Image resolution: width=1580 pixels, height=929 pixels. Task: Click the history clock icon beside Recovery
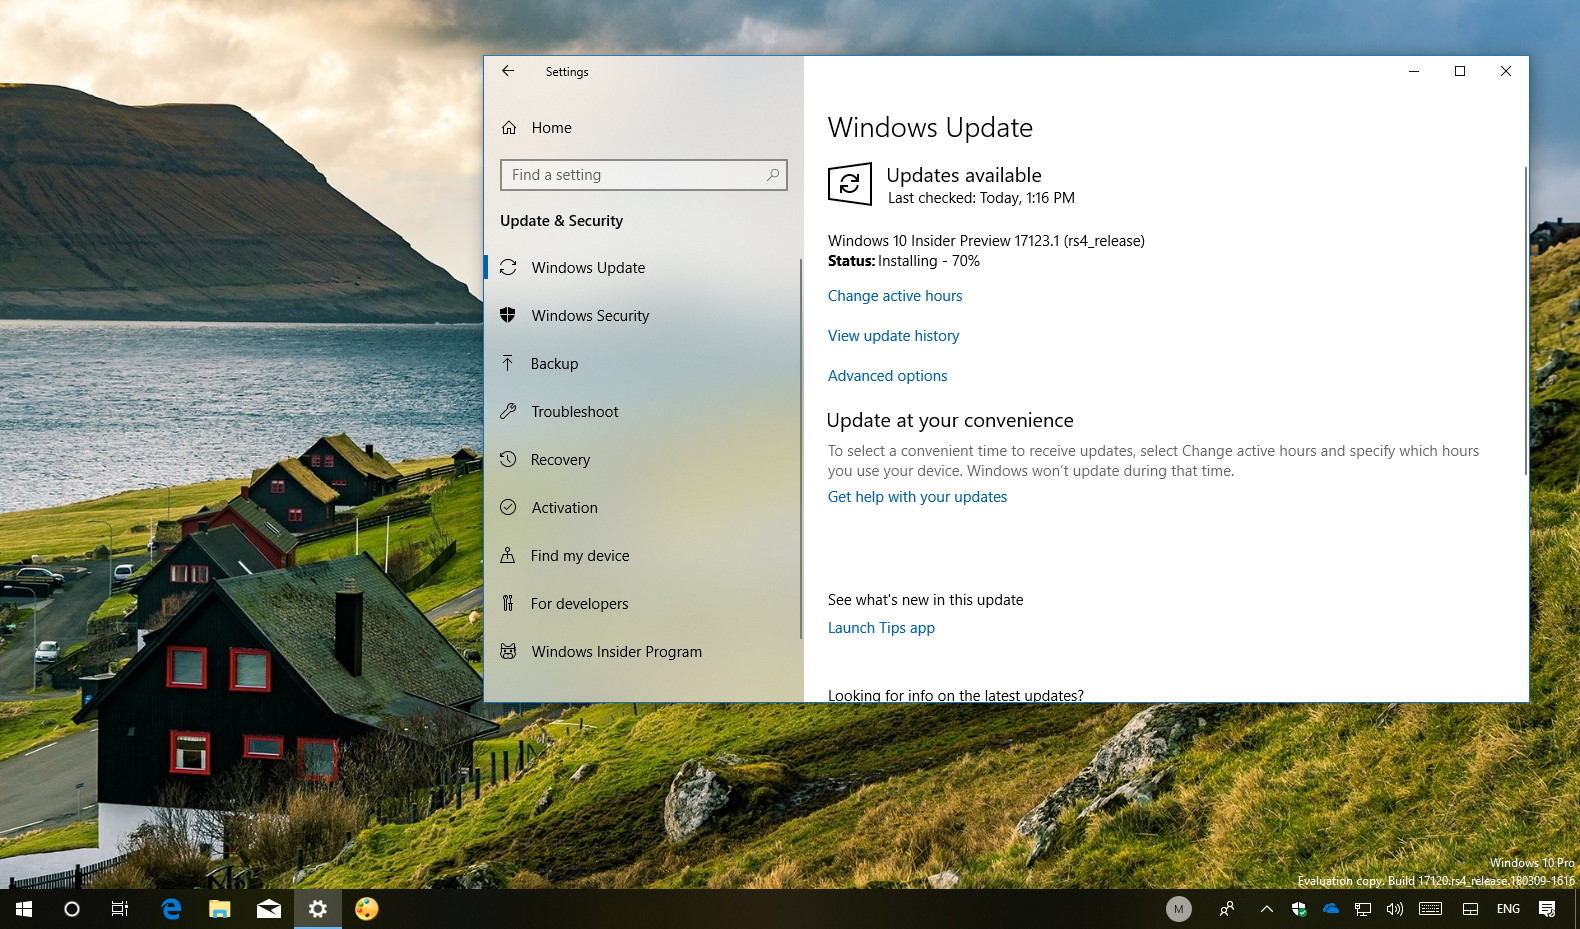508,459
